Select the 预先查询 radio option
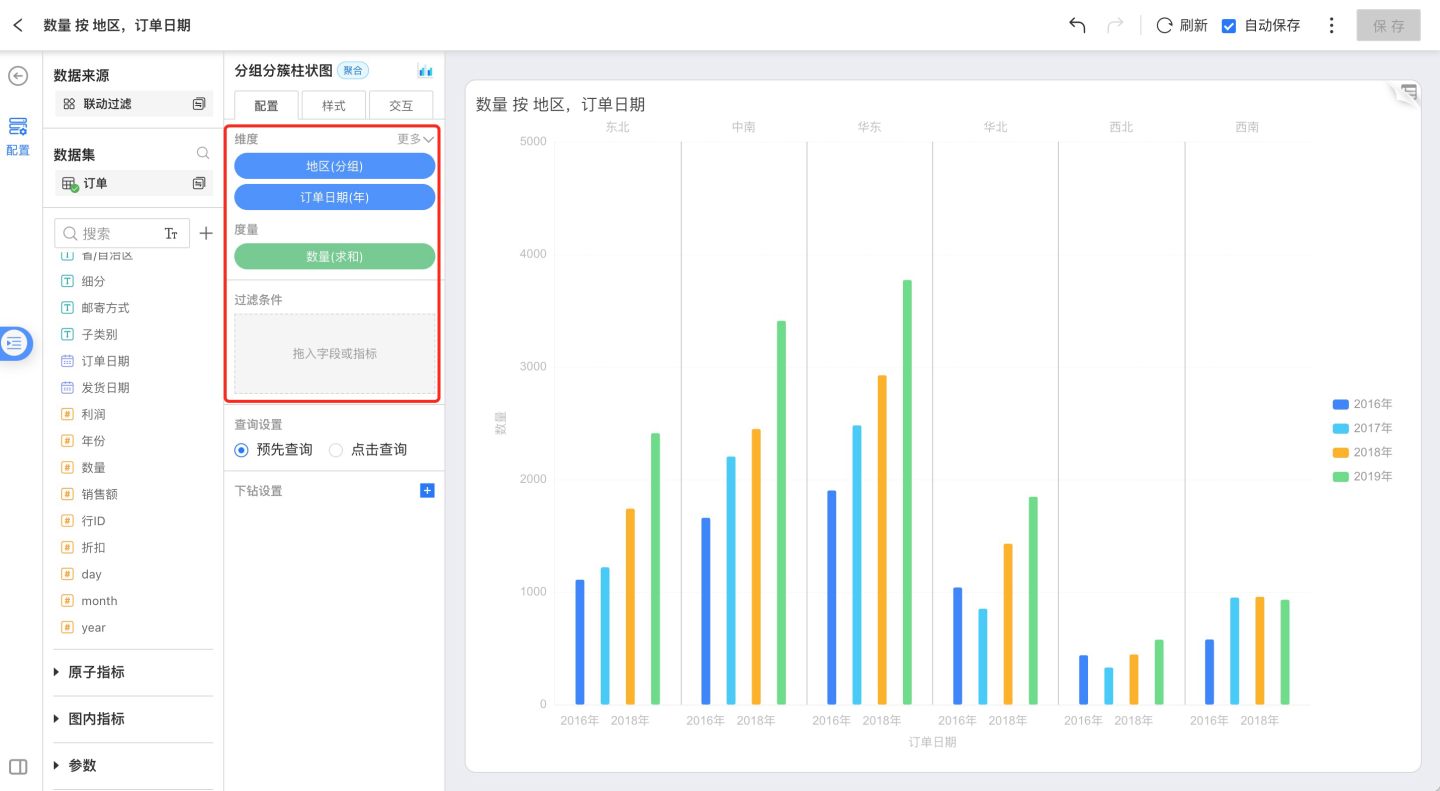 tap(241, 450)
